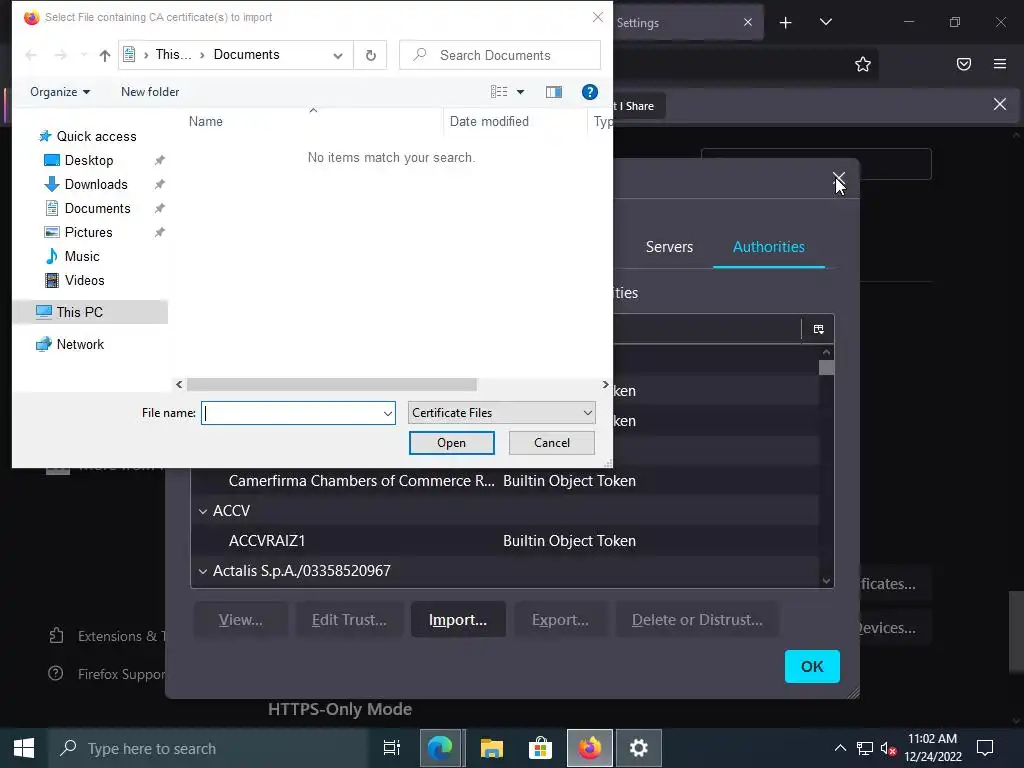Open Microsoft Store from taskbar
This screenshot has height=768, width=1024.
click(540, 748)
